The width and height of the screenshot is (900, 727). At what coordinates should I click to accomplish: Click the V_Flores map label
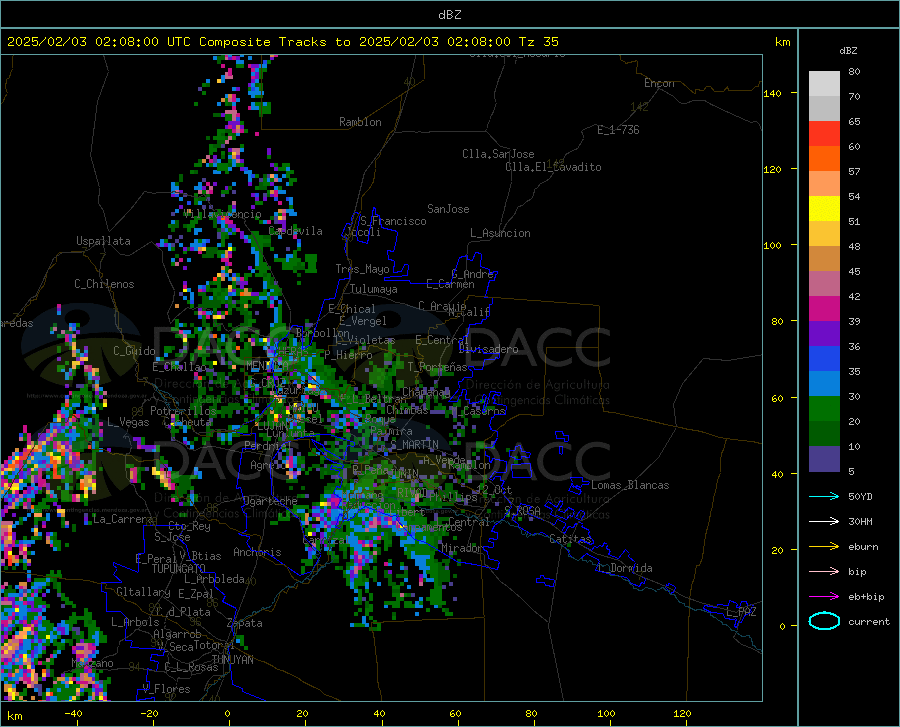(x=166, y=689)
